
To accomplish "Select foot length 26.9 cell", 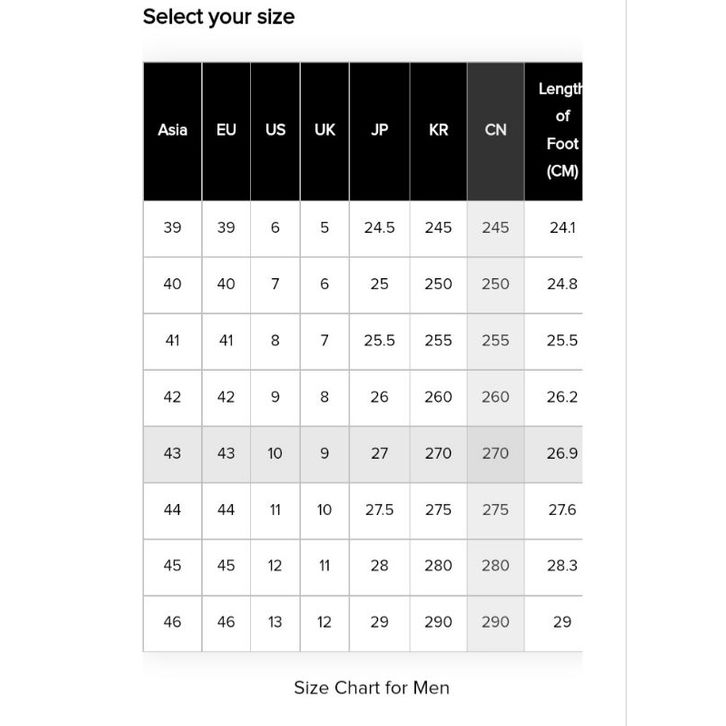I will click(562, 453).
